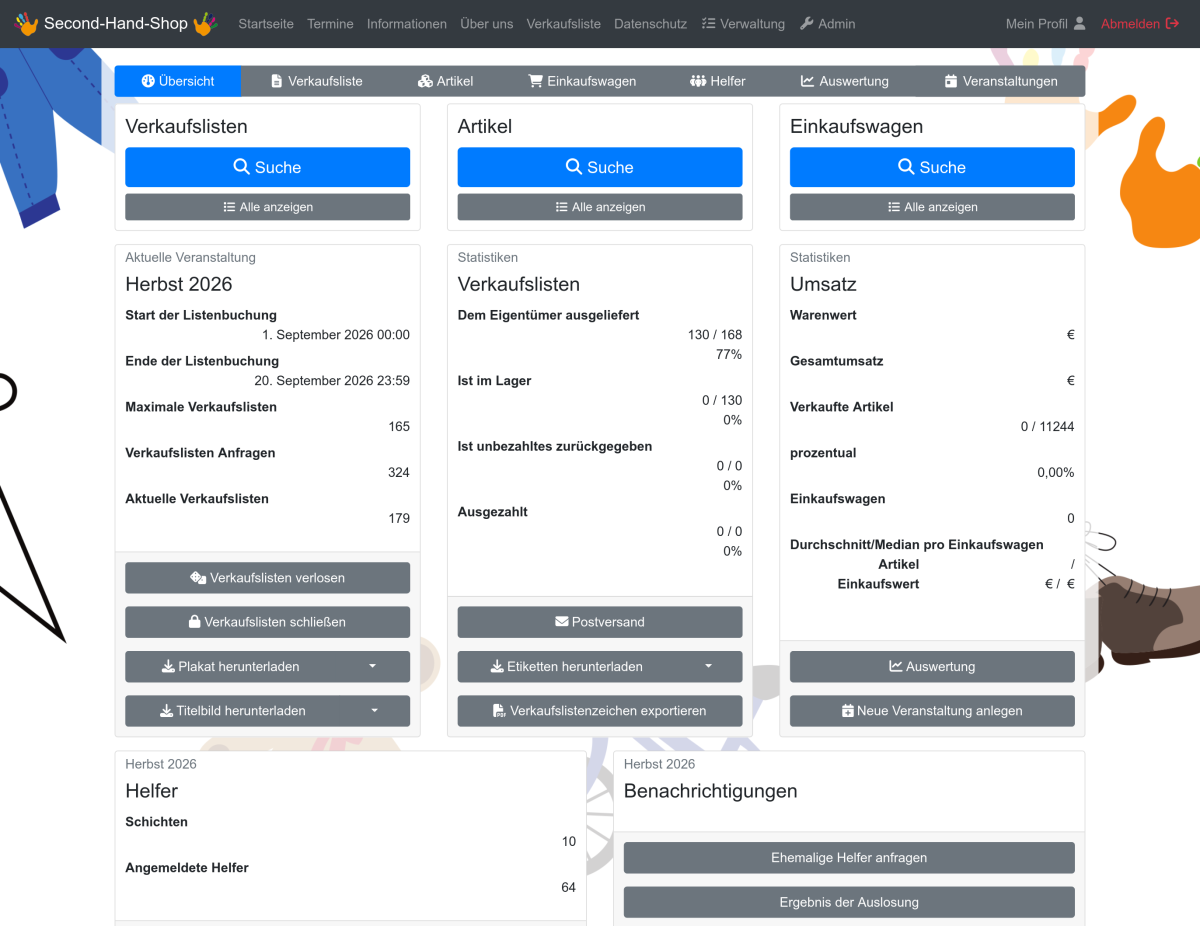
Task: Expand the Etiketten herunterladen dropdown arrow
Action: (x=708, y=666)
